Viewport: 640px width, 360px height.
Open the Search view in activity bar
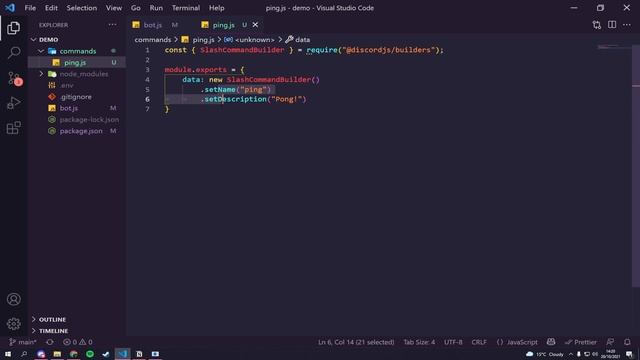[x=14, y=52]
